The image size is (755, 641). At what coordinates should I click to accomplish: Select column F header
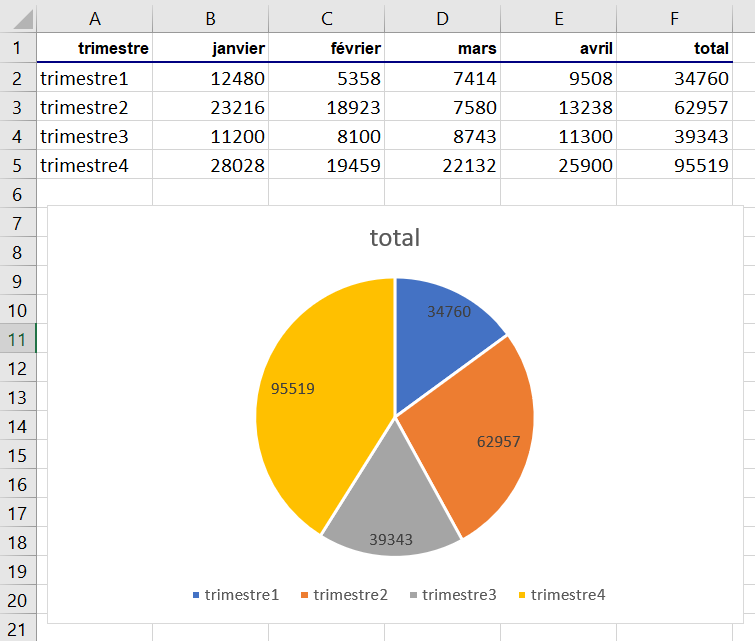[674, 18]
